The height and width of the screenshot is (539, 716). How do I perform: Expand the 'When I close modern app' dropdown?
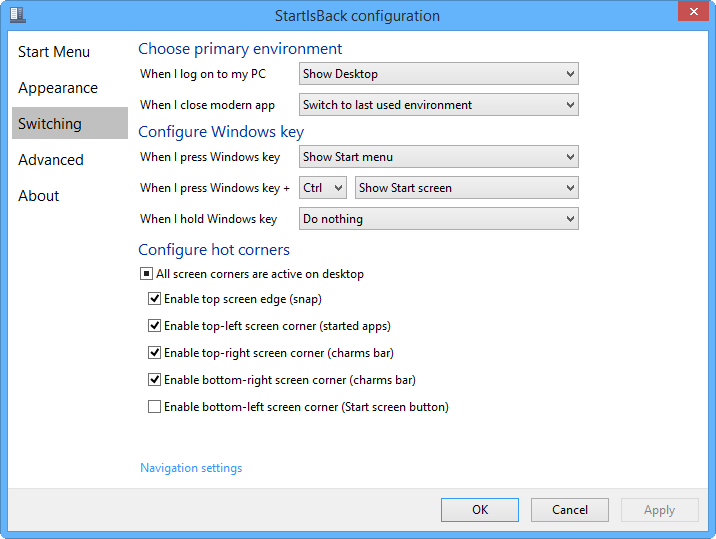point(438,105)
